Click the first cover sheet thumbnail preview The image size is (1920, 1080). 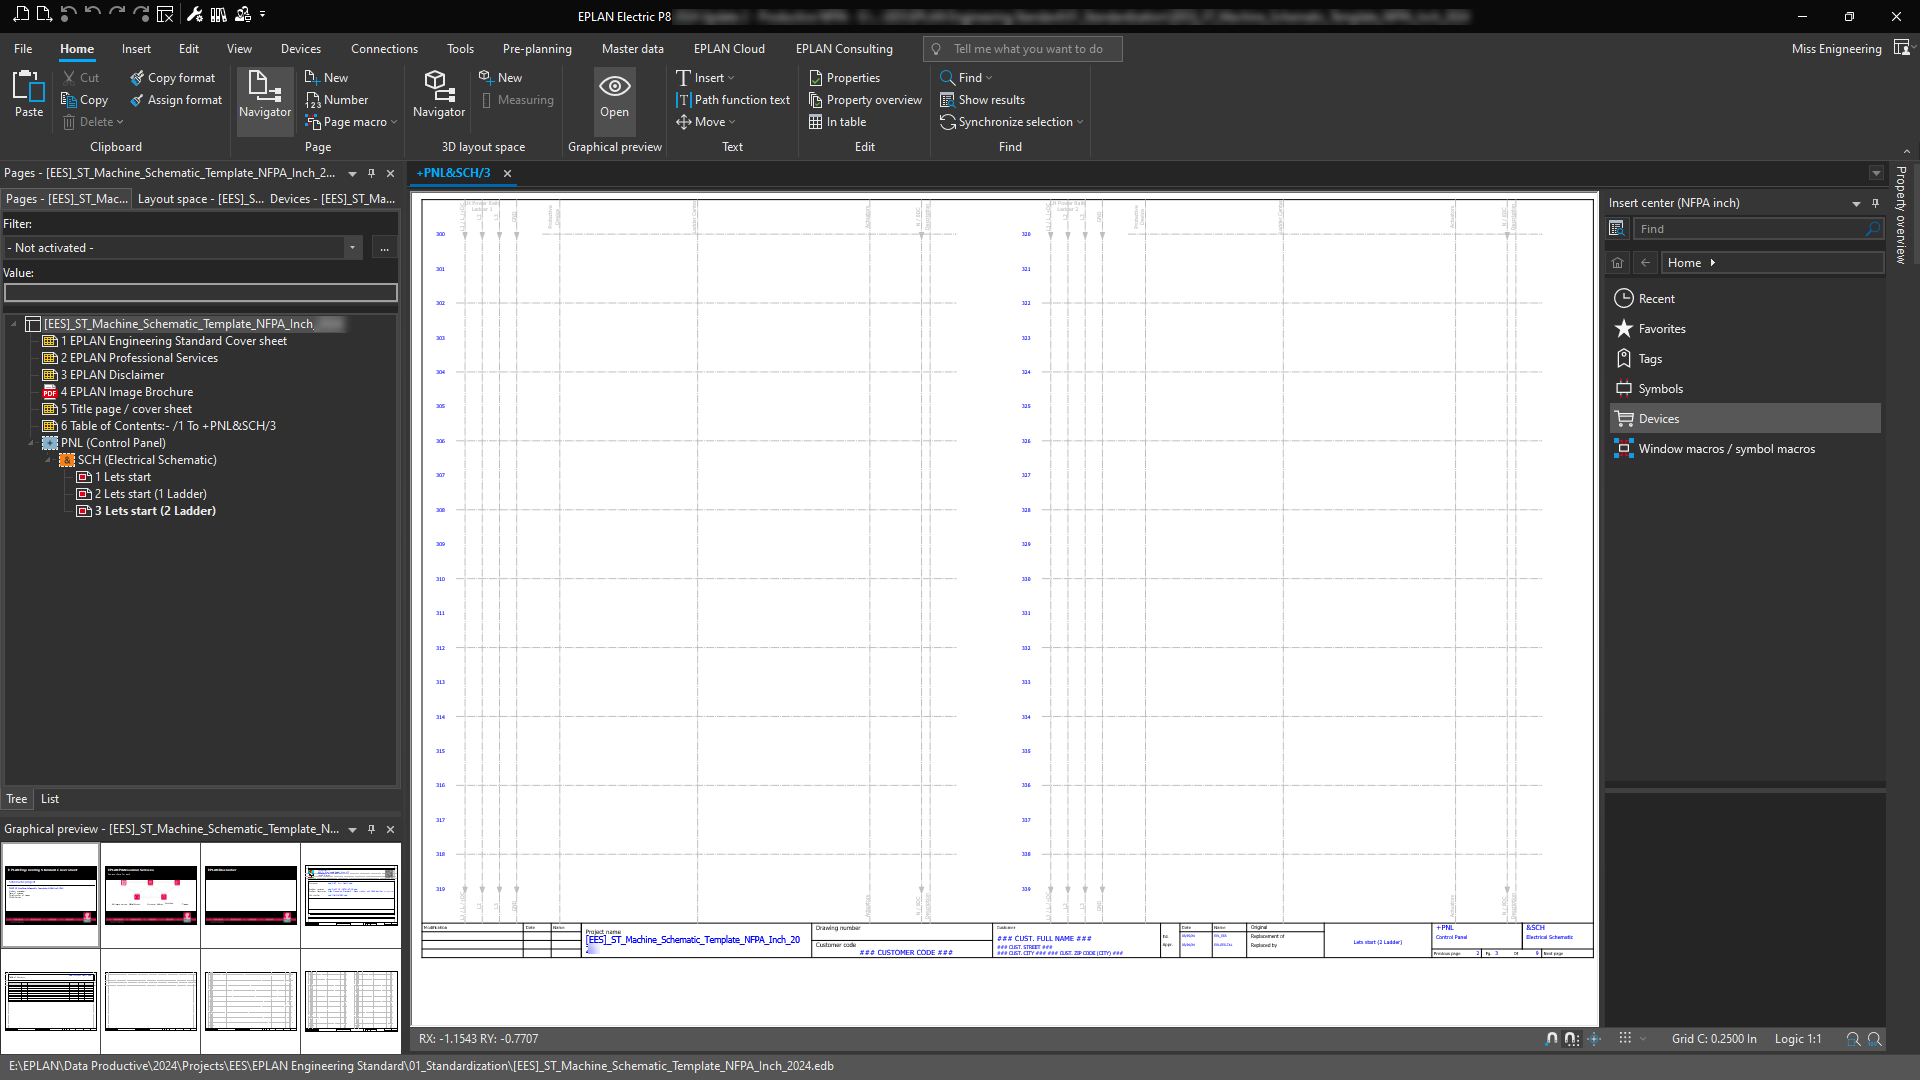click(51, 894)
